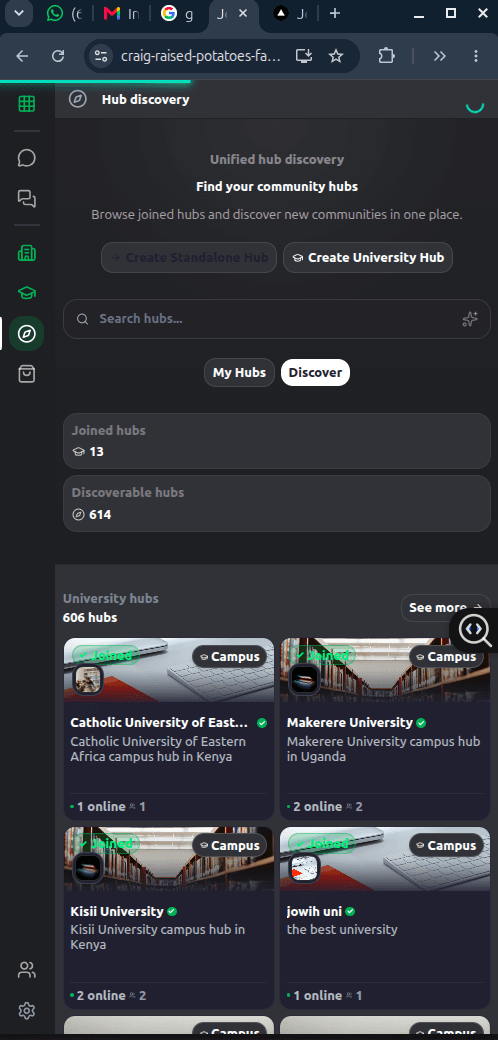Click 'Kisii University campus hub in Kenya' description
Image resolution: width=498 pixels, height=1040 pixels.
point(158,937)
